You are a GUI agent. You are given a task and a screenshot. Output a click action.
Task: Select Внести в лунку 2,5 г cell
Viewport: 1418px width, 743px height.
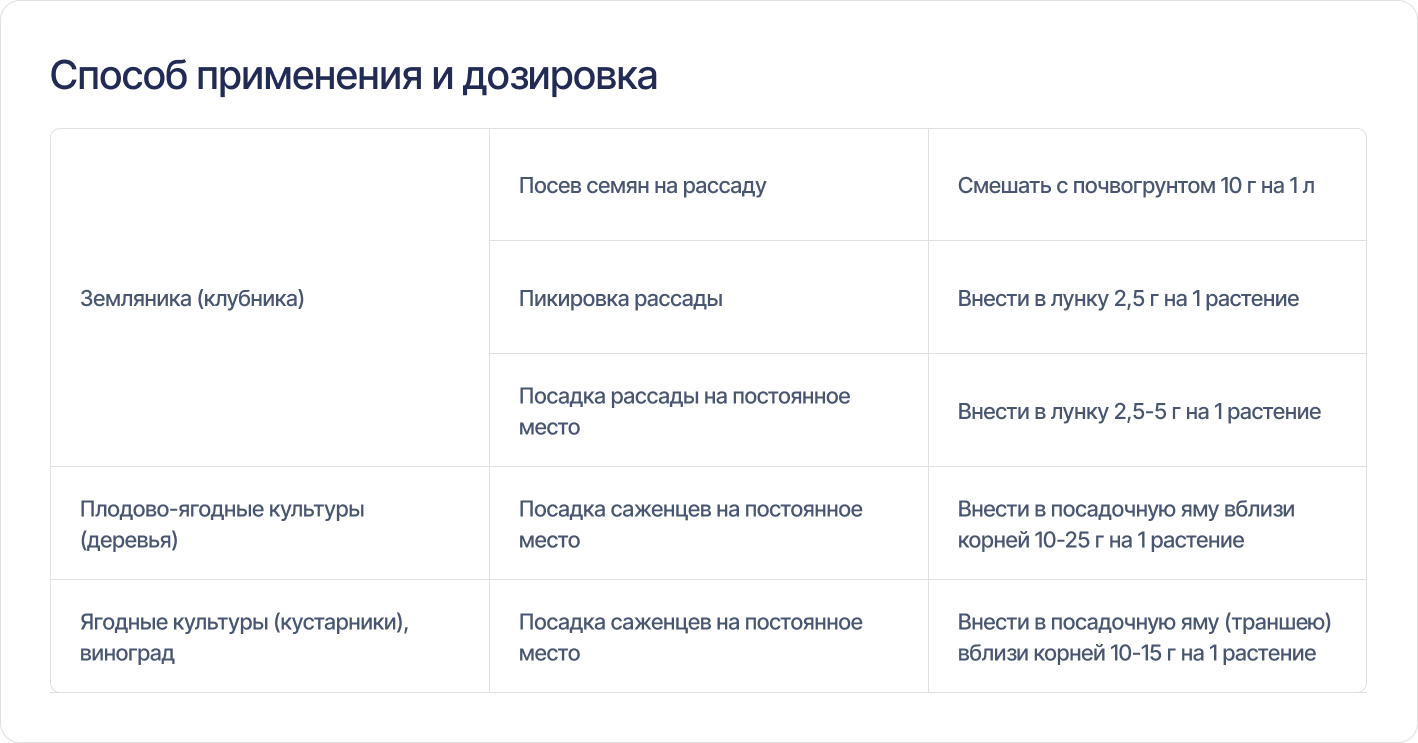[x=1147, y=298]
